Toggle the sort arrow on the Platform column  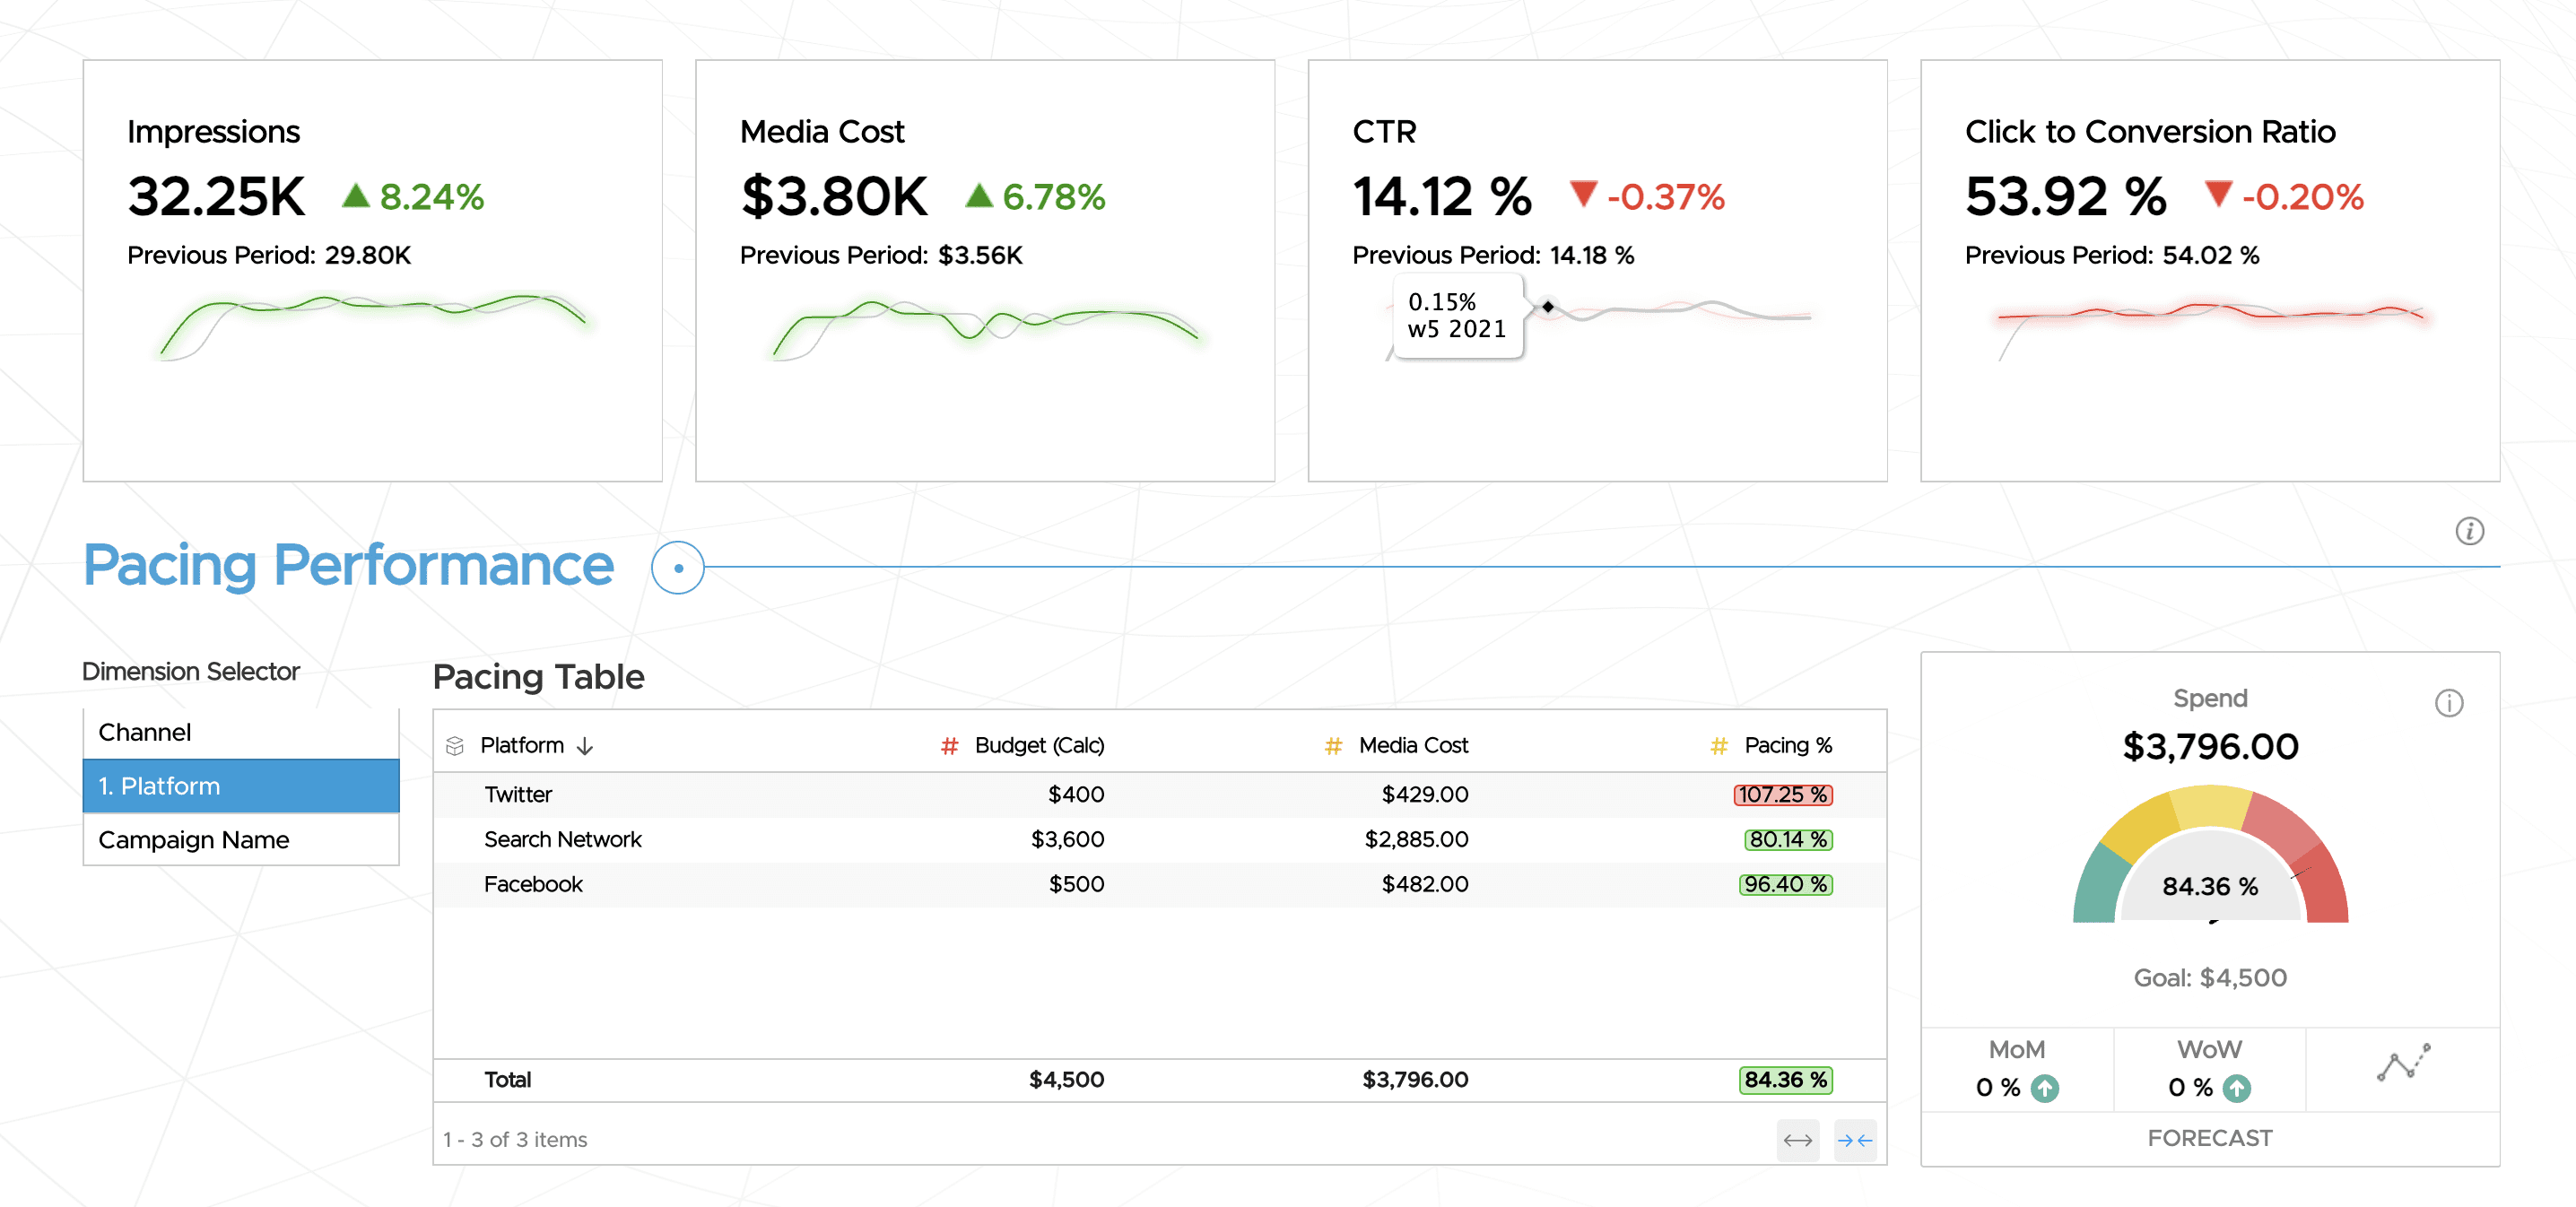tap(585, 745)
